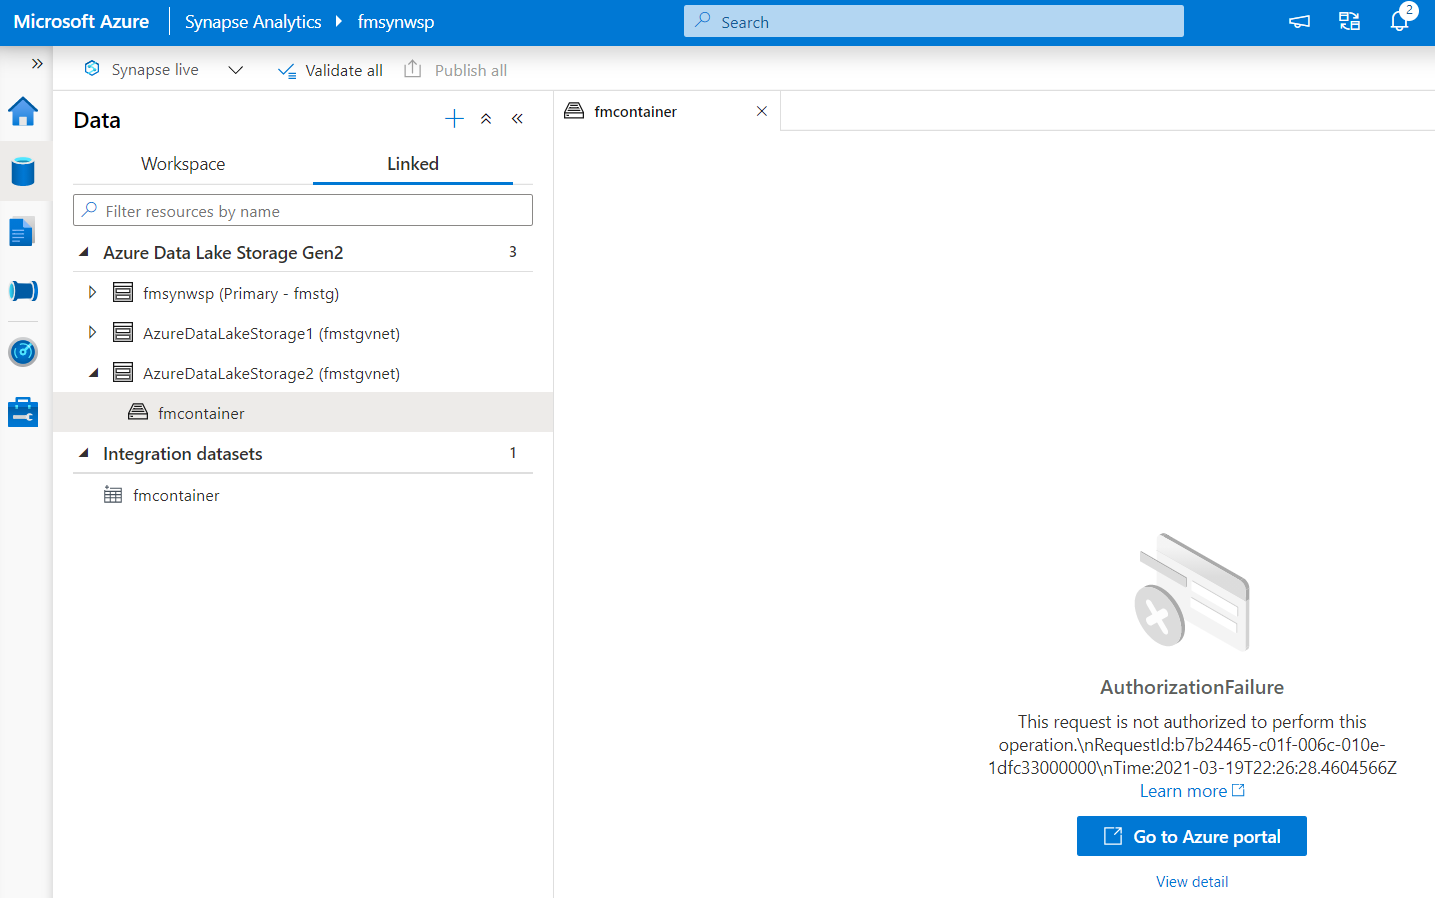Expand fmsynwsp (Primary - fmstg) node

[x=92, y=292]
